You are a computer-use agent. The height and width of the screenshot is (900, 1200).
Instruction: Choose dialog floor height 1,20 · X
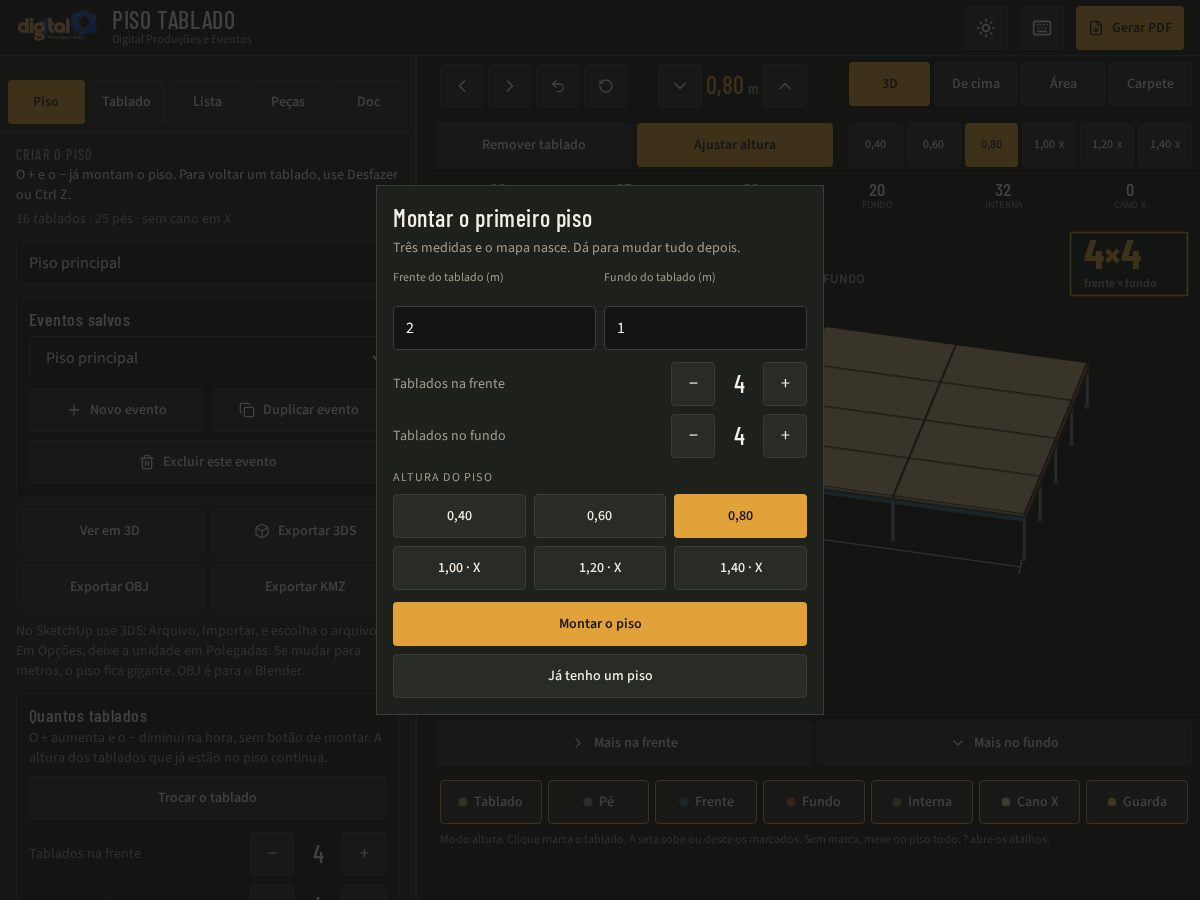pos(600,568)
